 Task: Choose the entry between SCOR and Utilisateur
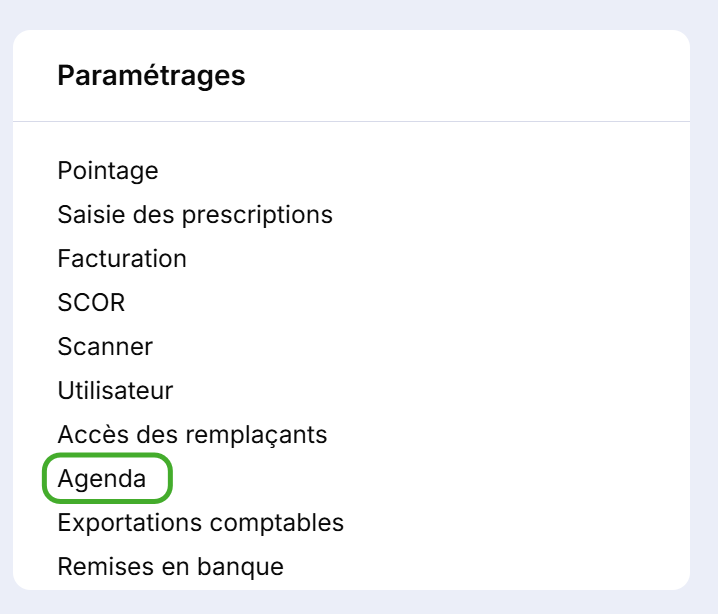(105, 347)
